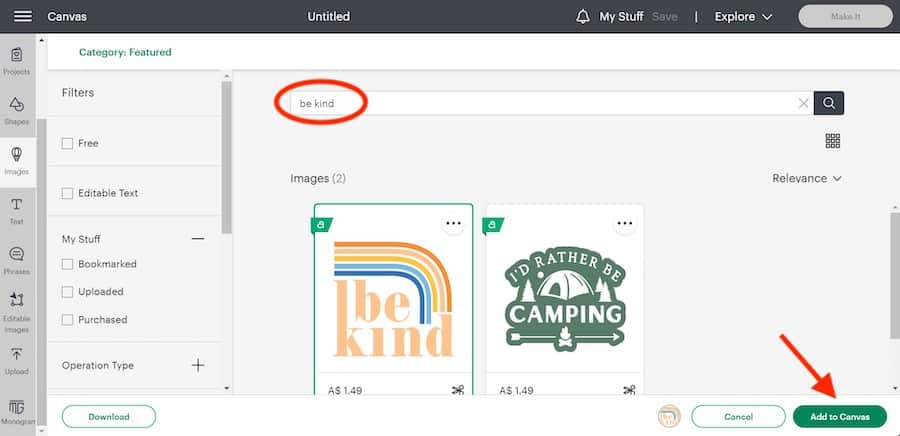
Task: Open the Text sidebar tool
Action: coord(17,211)
